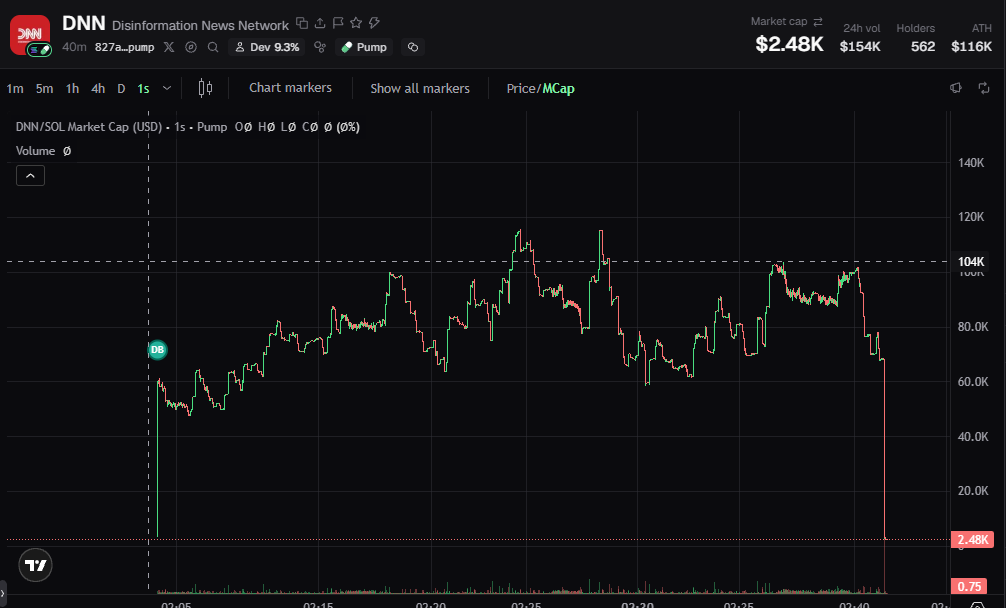The image size is (1006, 608).
Task: Search the token with the magnifier icon
Action: [x=213, y=47]
